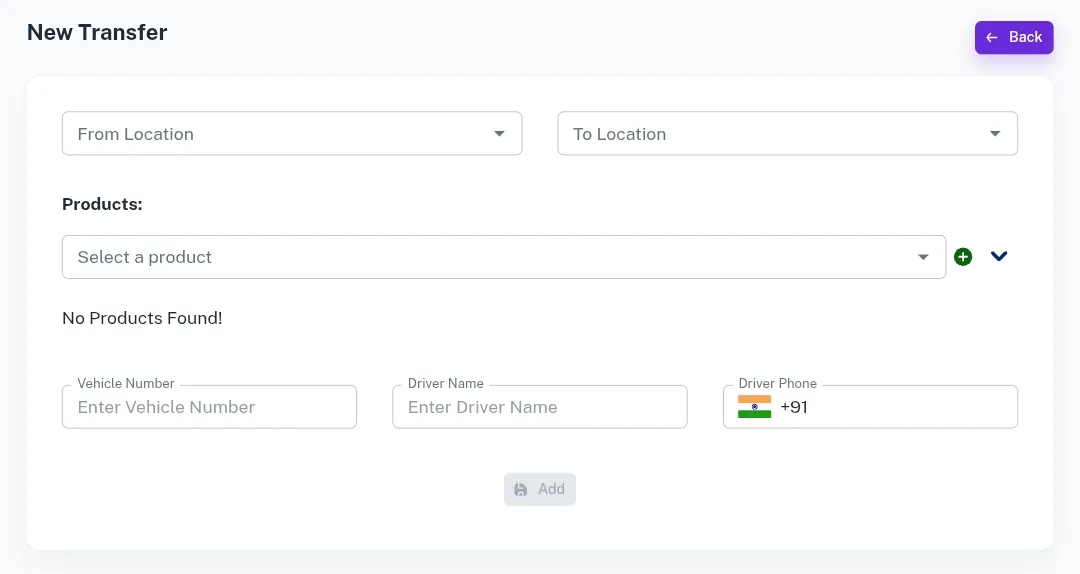Open the Select a product dropdown
Screen dimensions: 1080x574
pyautogui.click(x=503, y=257)
